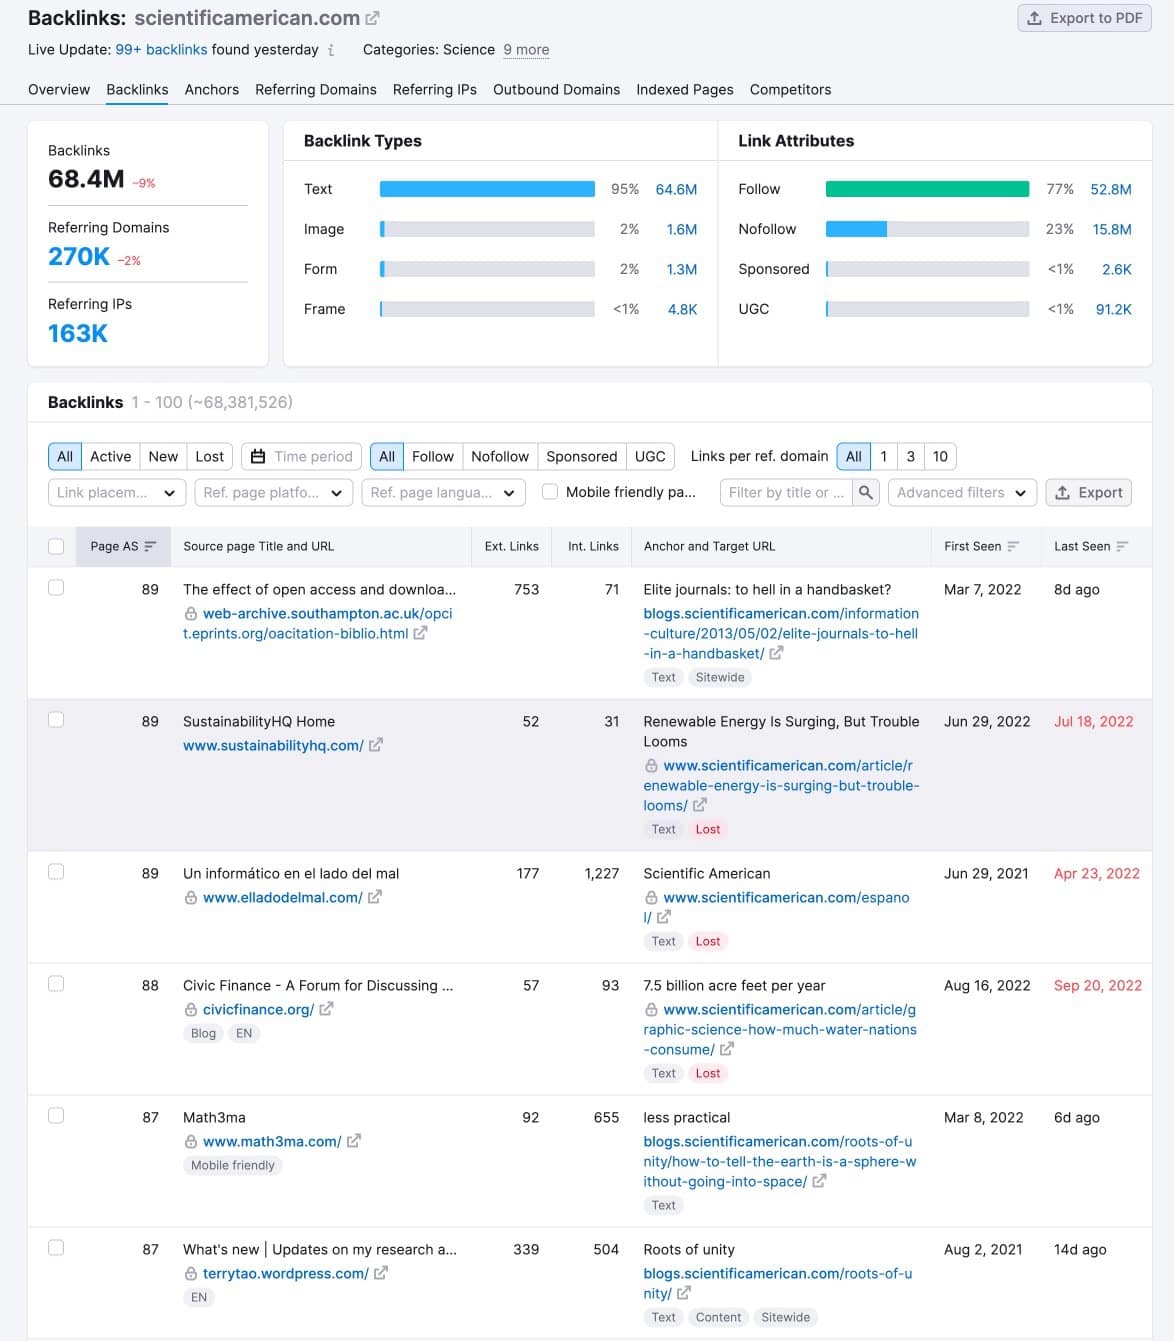This screenshot has height=1341, width=1174.
Task: Click the sort icon on Last Seen column
Action: coord(1125,546)
